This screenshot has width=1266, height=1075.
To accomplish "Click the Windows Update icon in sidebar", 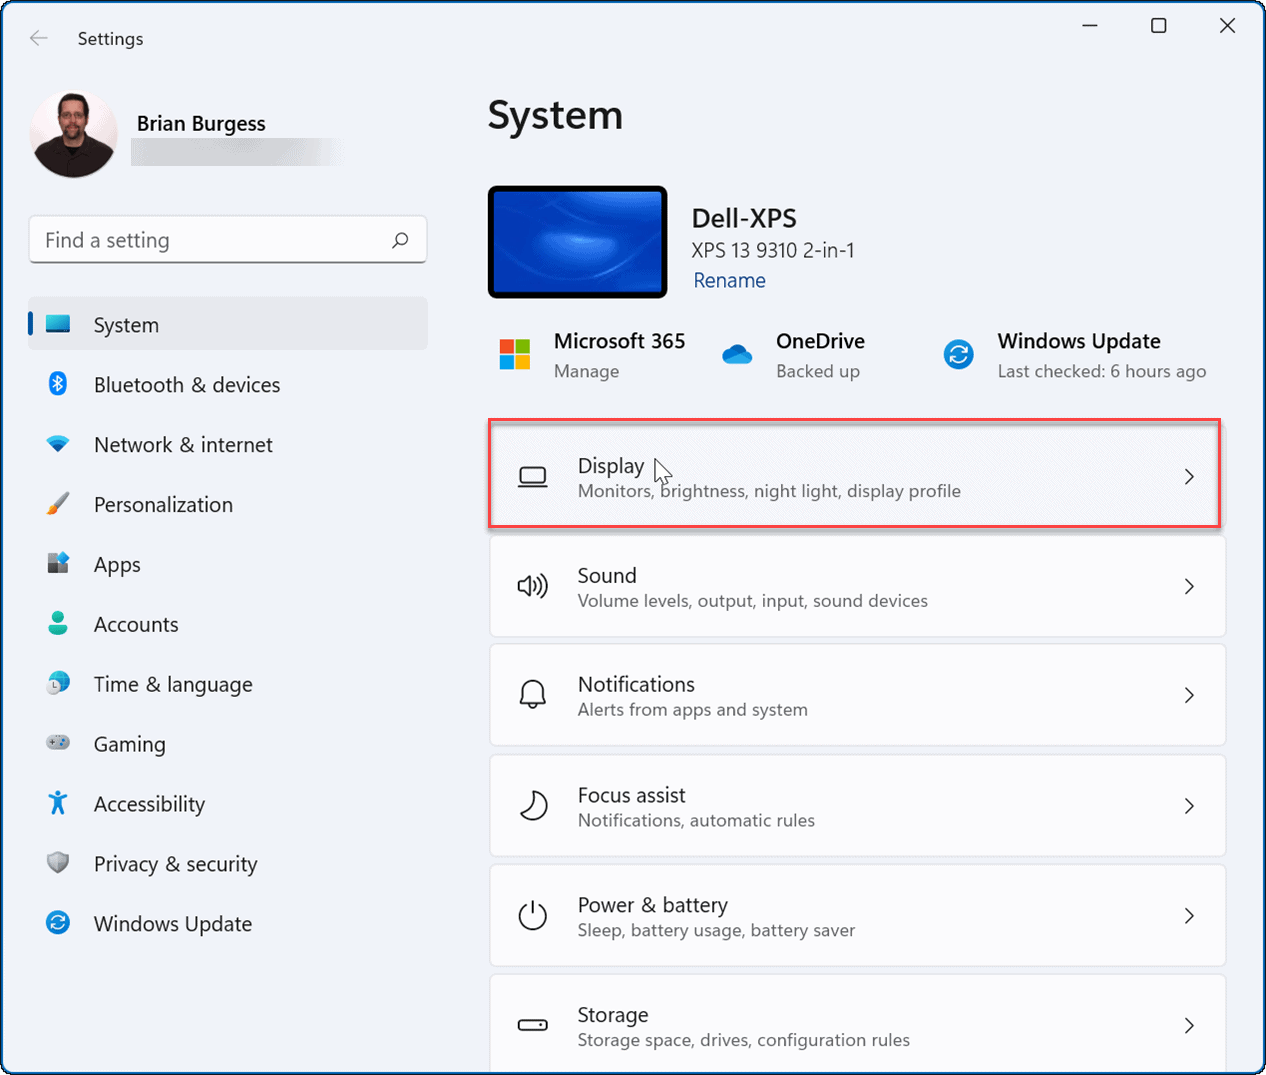I will coord(58,923).
